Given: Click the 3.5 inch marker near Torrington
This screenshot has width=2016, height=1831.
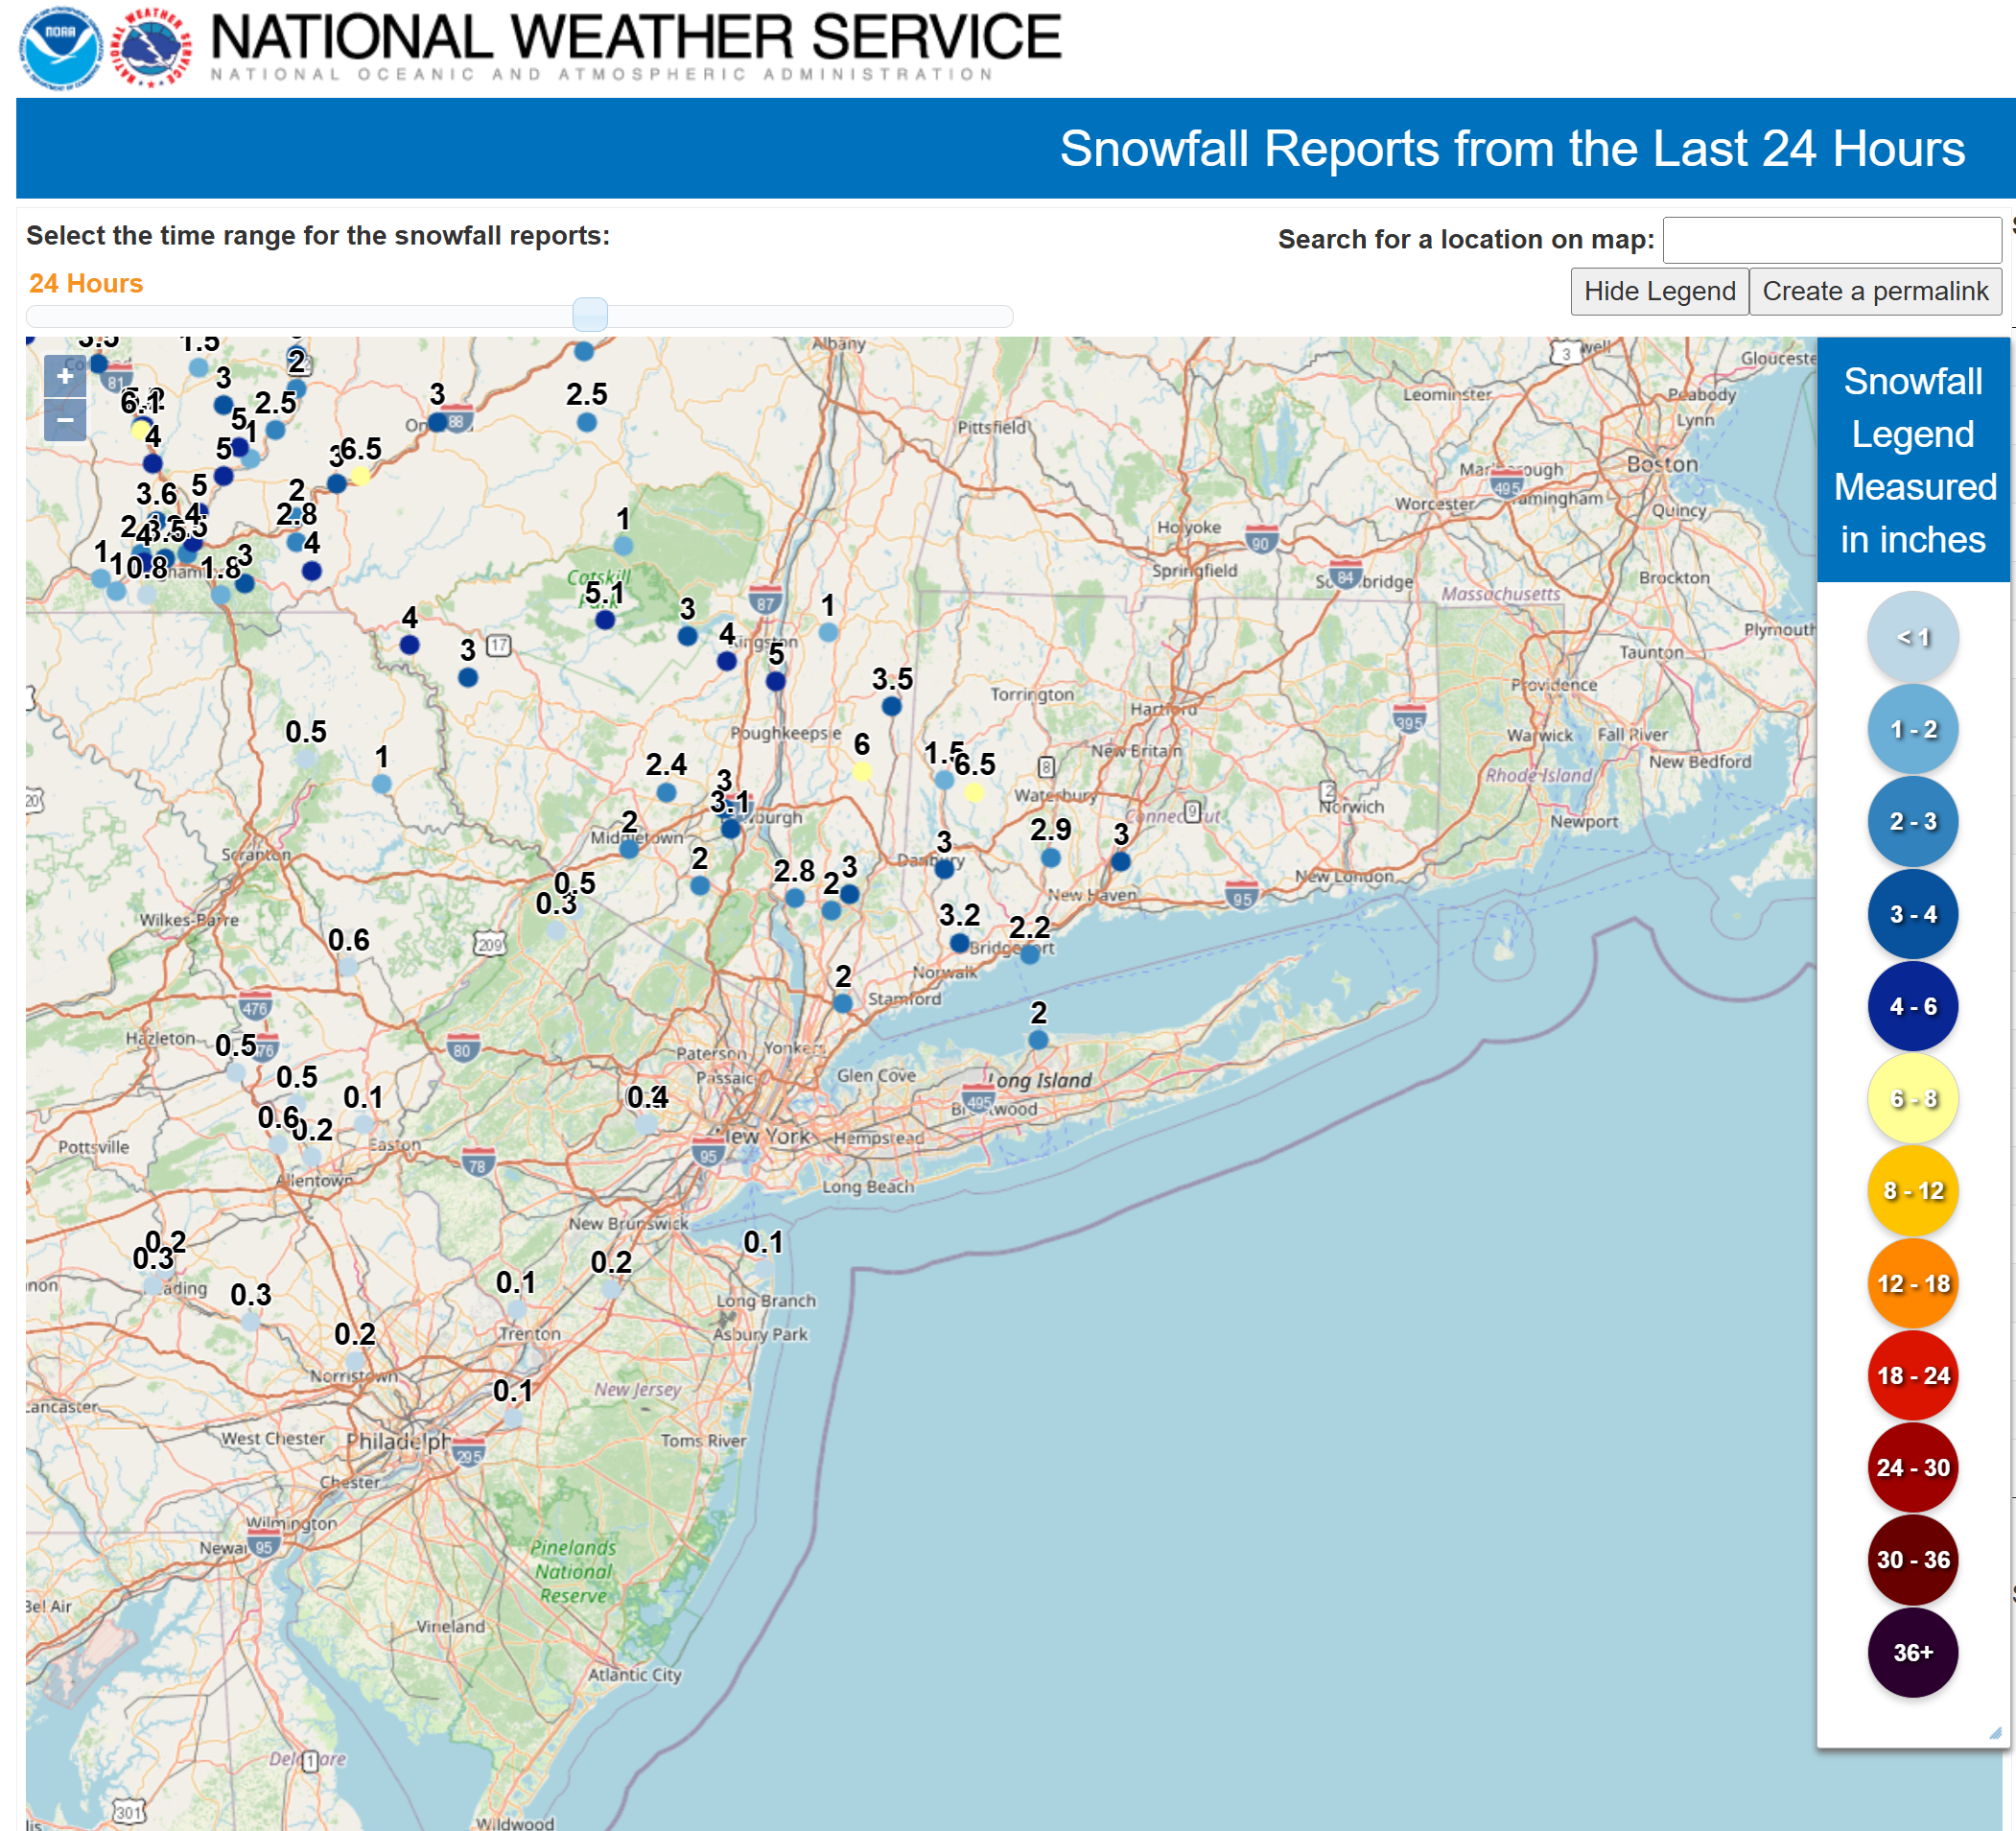Looking at the screenshot, I should click(892, 706).
